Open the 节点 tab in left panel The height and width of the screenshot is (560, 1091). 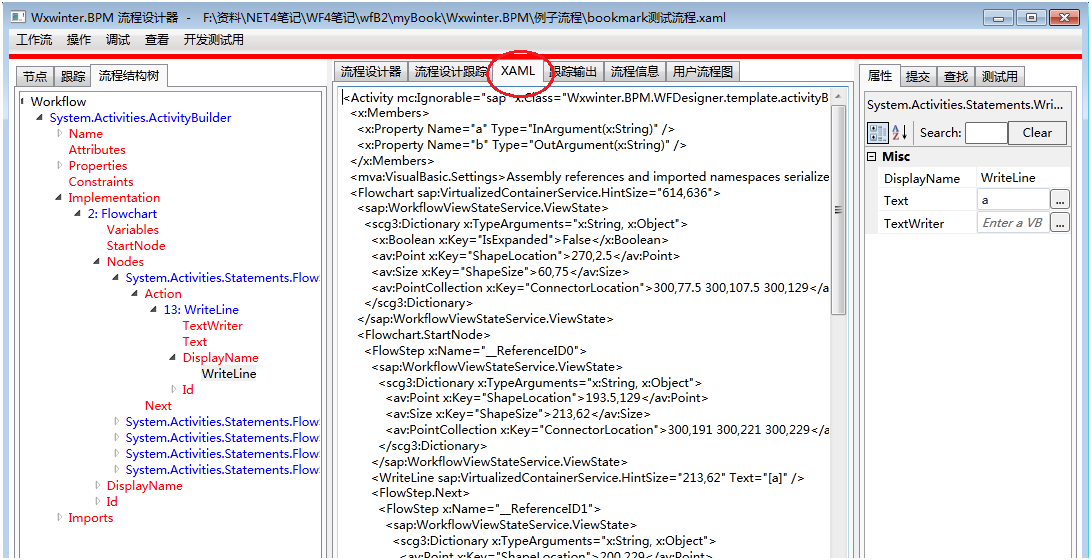[35, 76]
